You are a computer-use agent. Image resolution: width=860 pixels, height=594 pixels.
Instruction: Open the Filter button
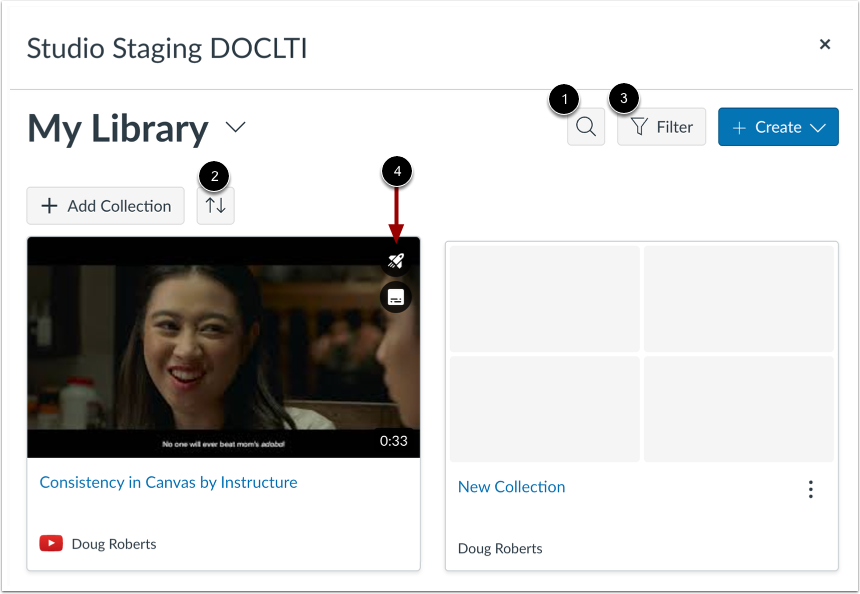tap(661, 127)
